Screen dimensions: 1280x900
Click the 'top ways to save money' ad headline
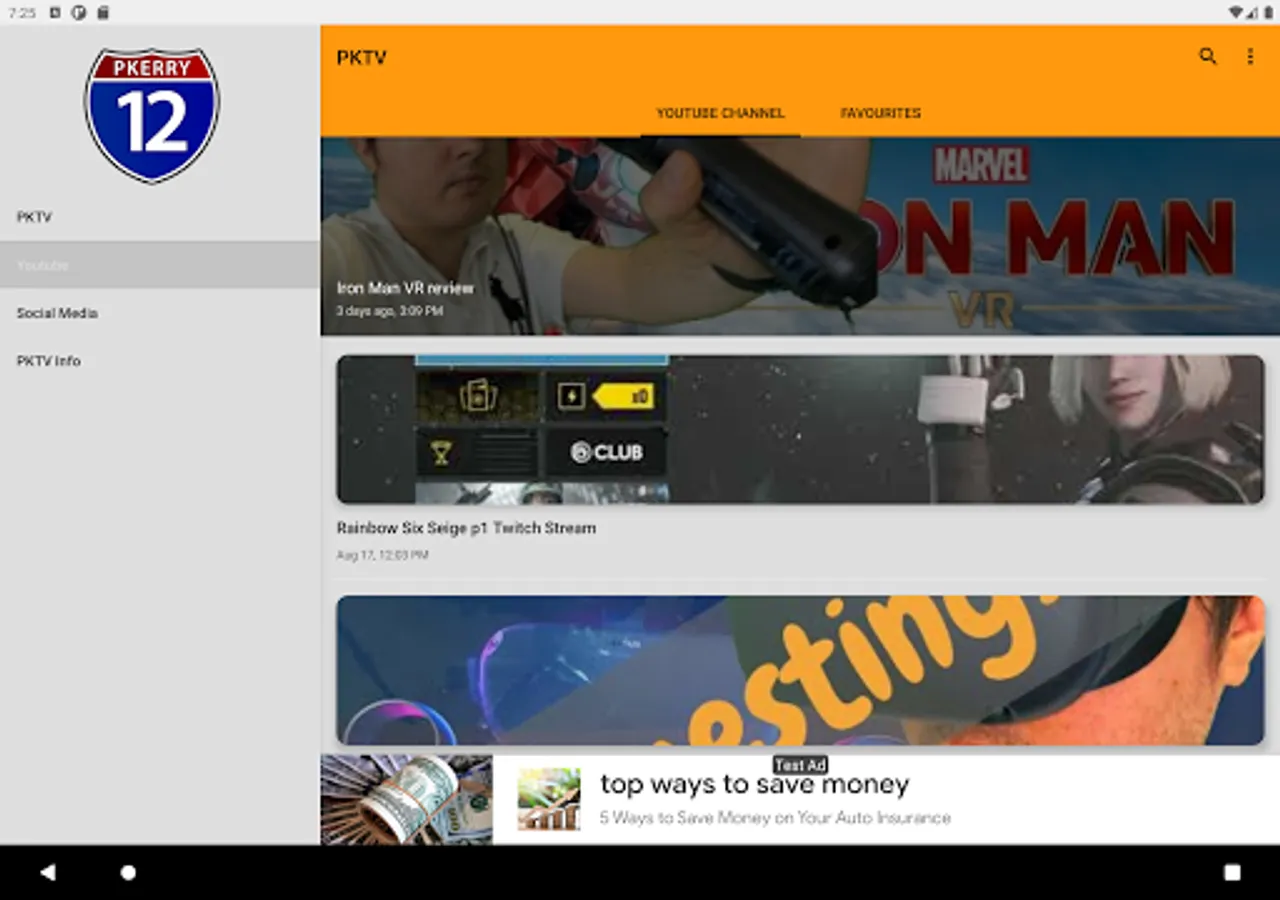[755, 785]
